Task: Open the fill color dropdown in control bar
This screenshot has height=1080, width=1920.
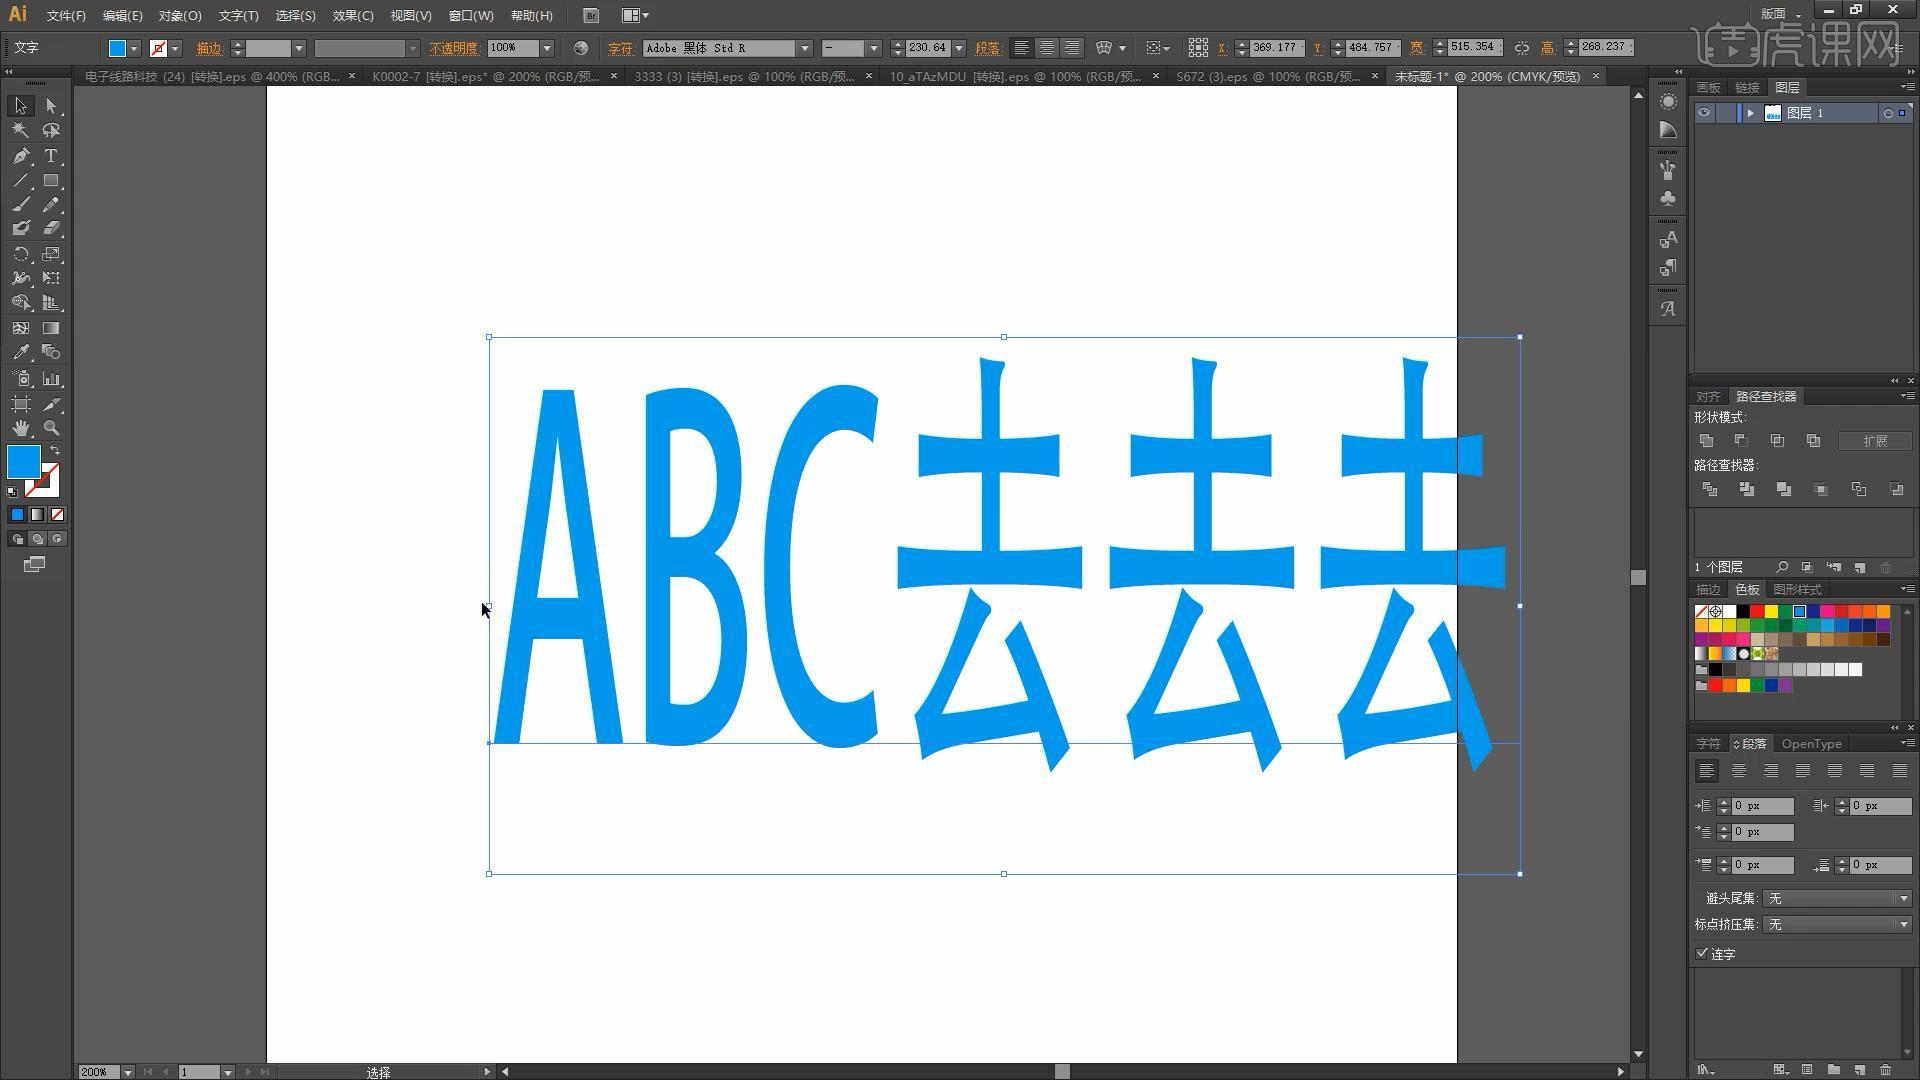Action: 134,48
